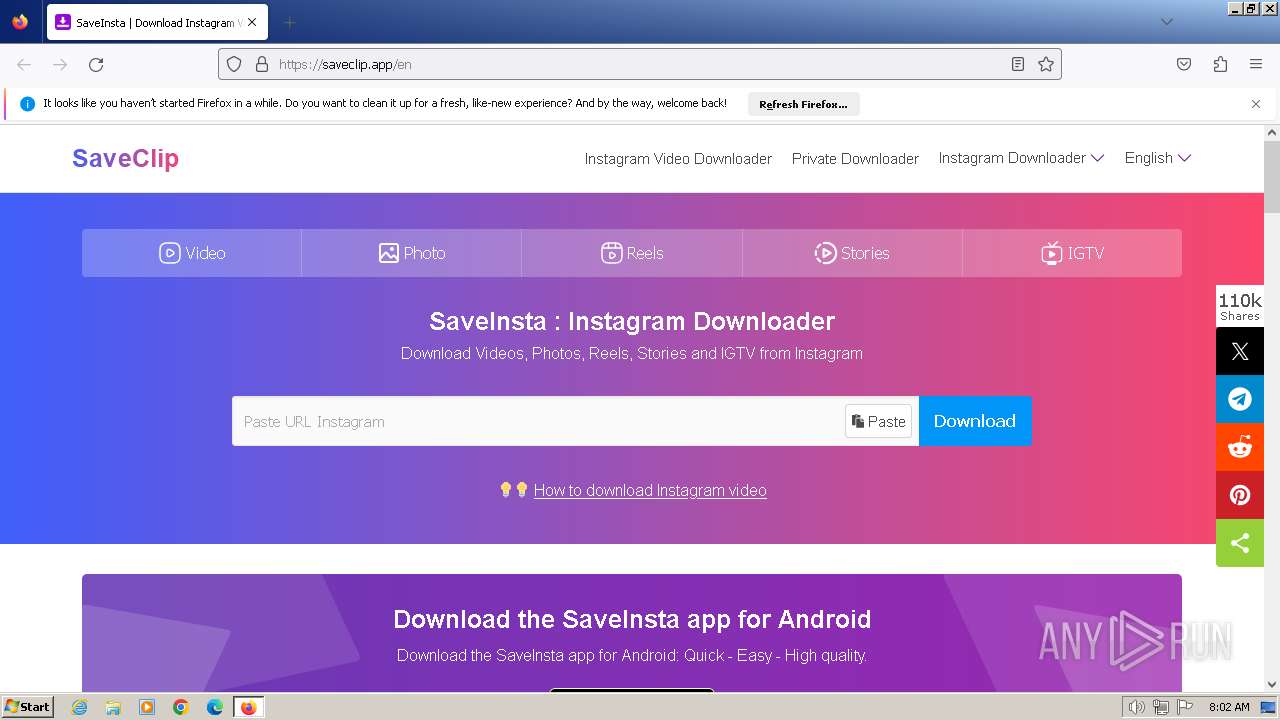The width and height of the screenshot is (1280, 720).
Task: Expand the Instagram Downloader dropdown menu
Action: (1021, 158)
